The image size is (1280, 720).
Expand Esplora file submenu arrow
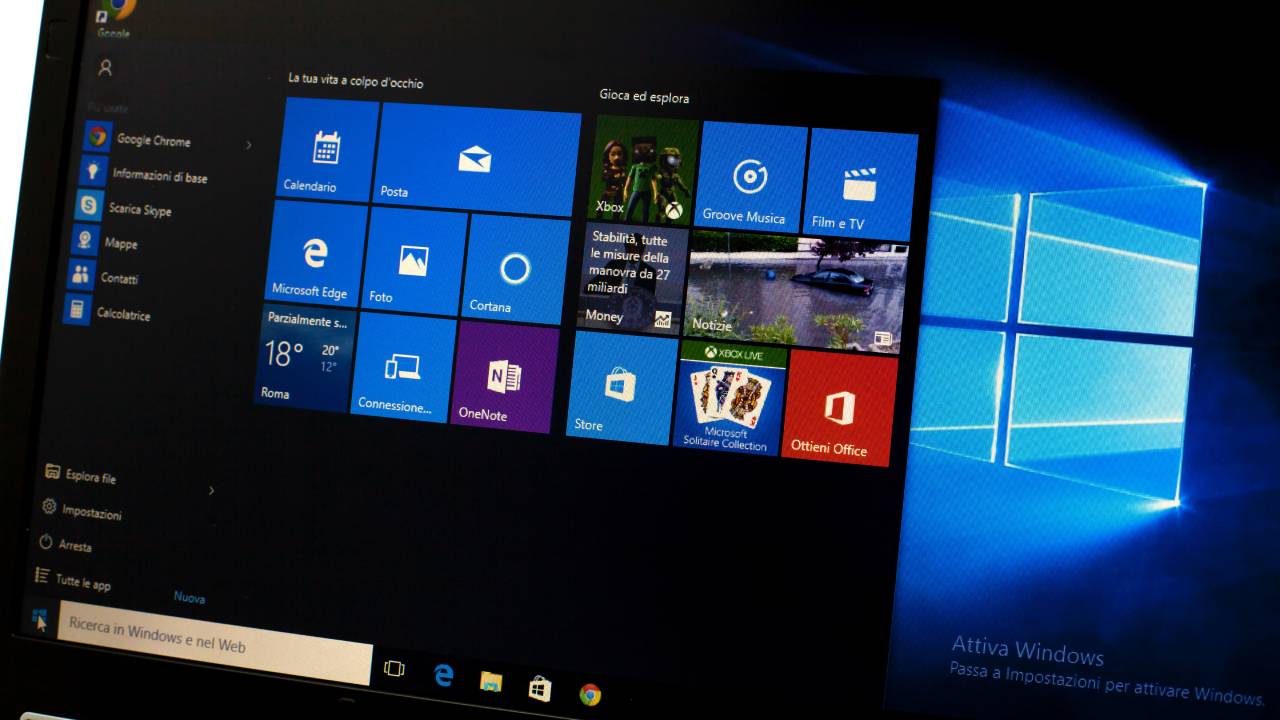211,490
